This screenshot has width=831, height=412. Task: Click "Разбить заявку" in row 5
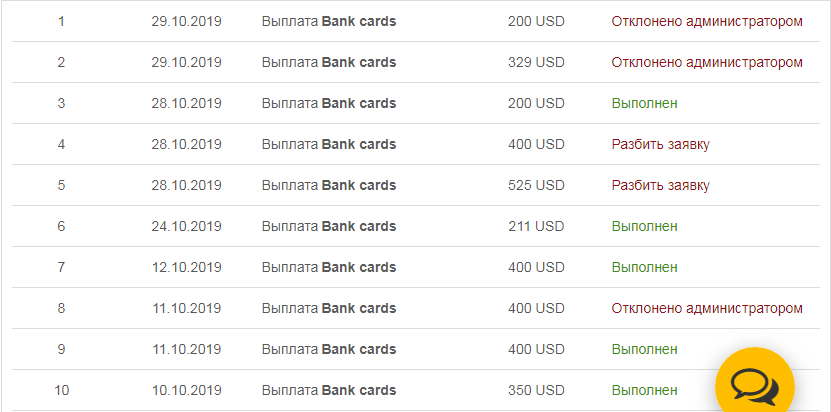click(x=660, y=185)
